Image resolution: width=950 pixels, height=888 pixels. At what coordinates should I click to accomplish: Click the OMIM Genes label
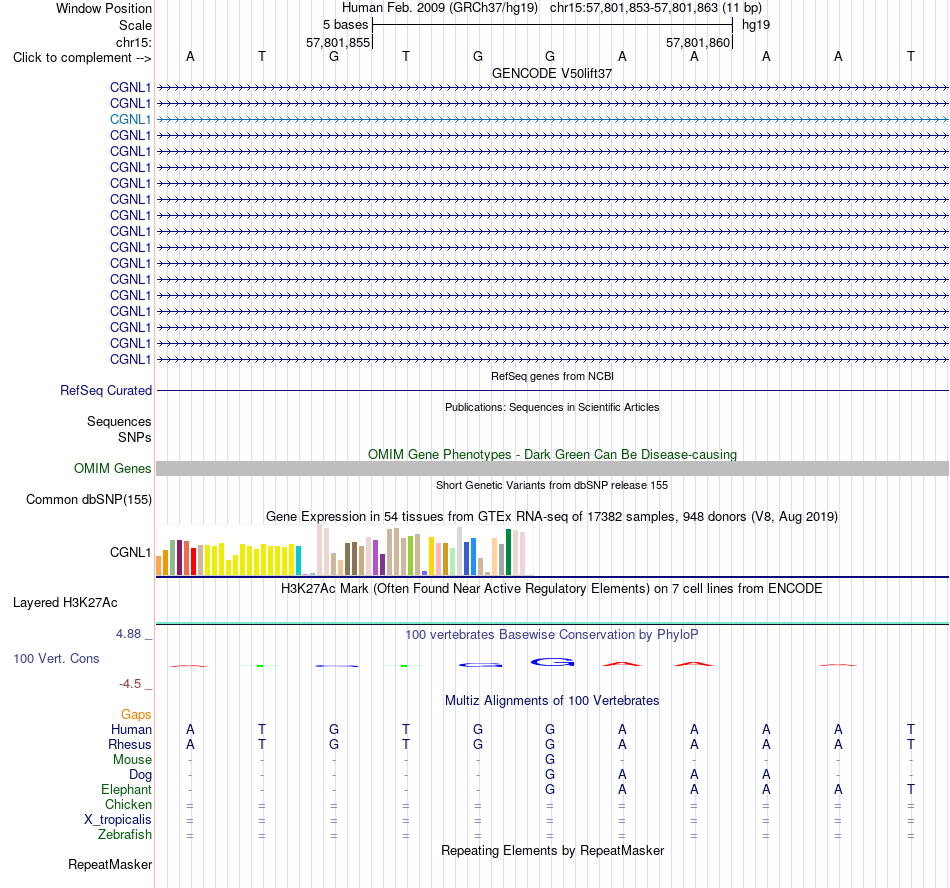tap(112, 468)
